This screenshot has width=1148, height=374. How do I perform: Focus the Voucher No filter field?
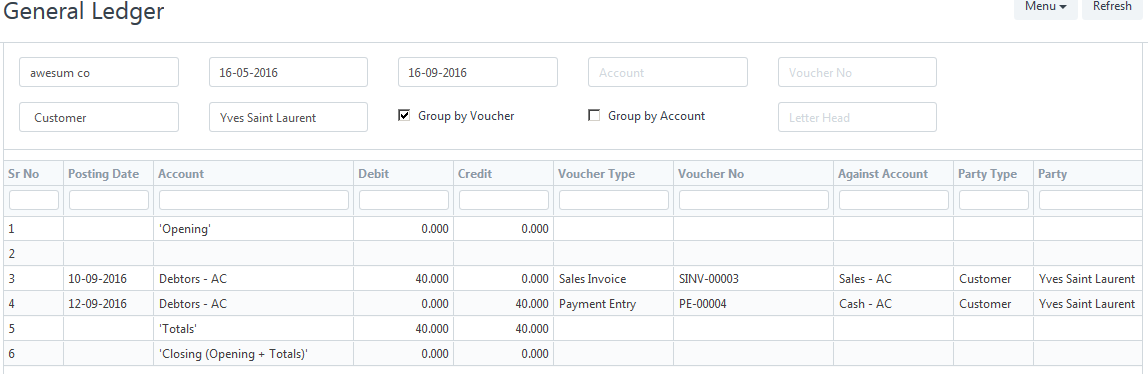click(857, 72)
